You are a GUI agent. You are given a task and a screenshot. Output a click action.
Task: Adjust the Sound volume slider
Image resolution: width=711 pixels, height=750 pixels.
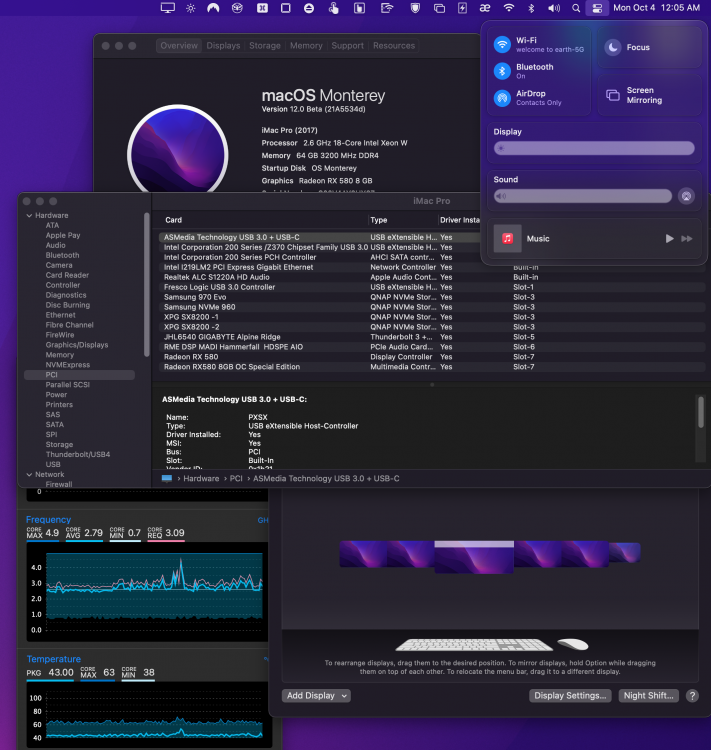(583, 196)
